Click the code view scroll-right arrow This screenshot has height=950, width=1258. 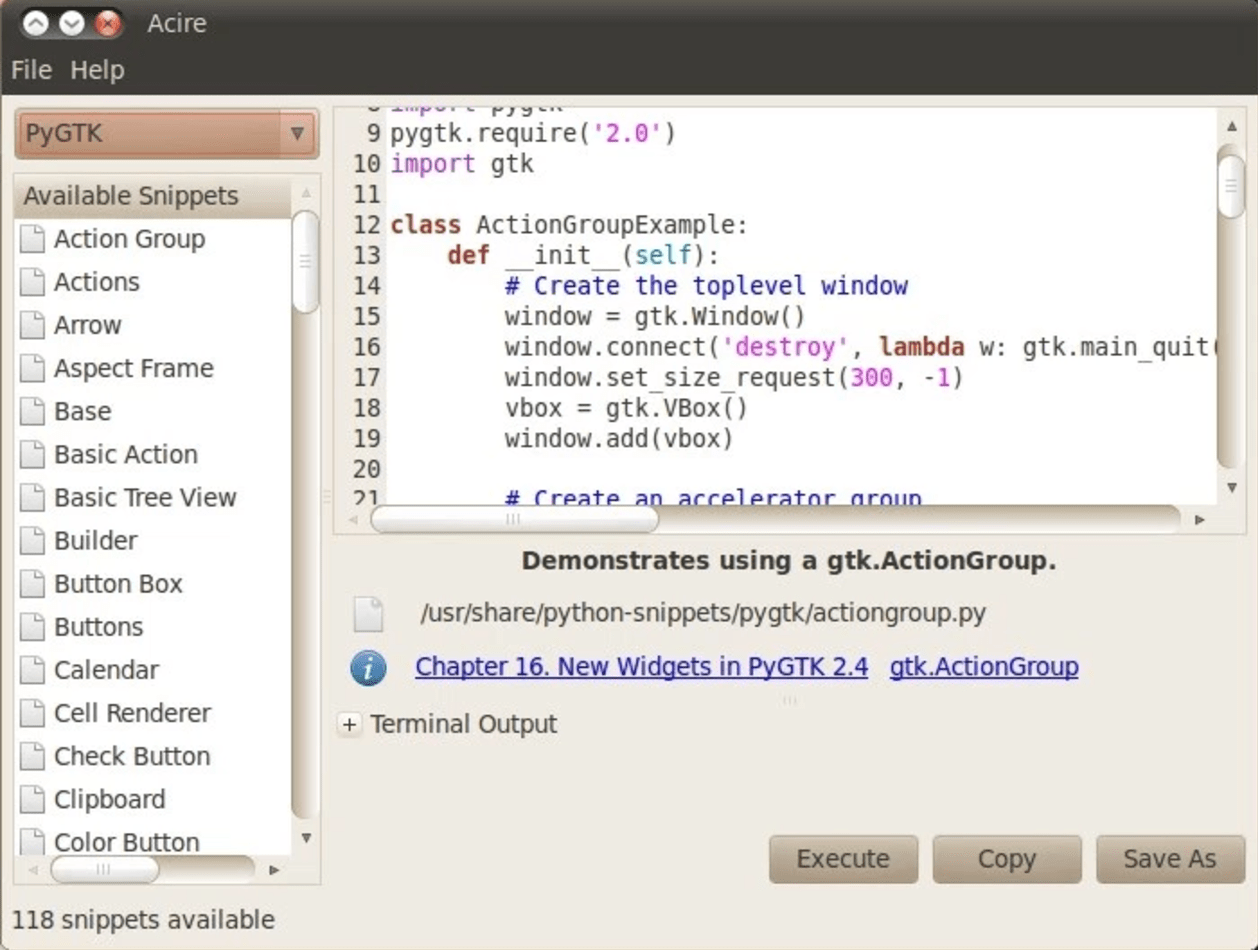click(1200, 520)
